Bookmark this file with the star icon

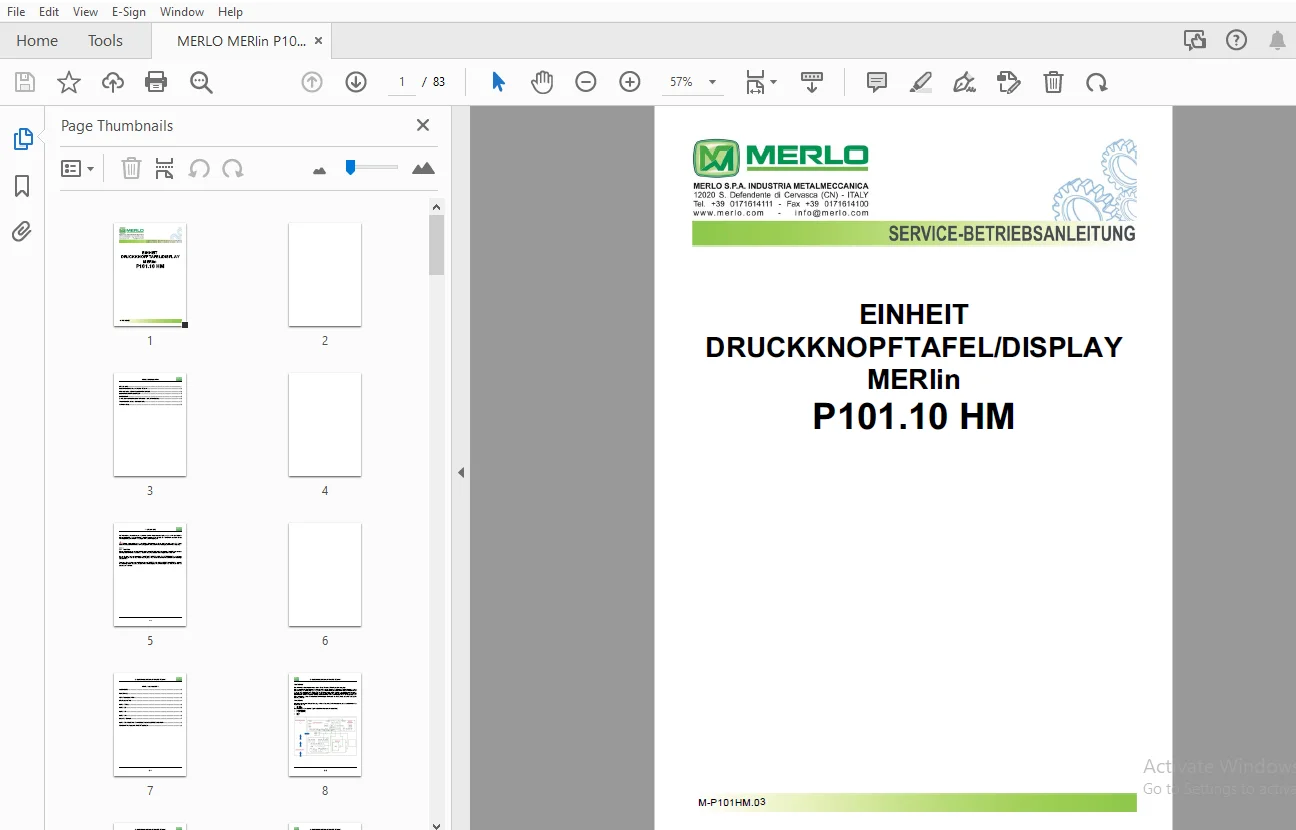69,82
